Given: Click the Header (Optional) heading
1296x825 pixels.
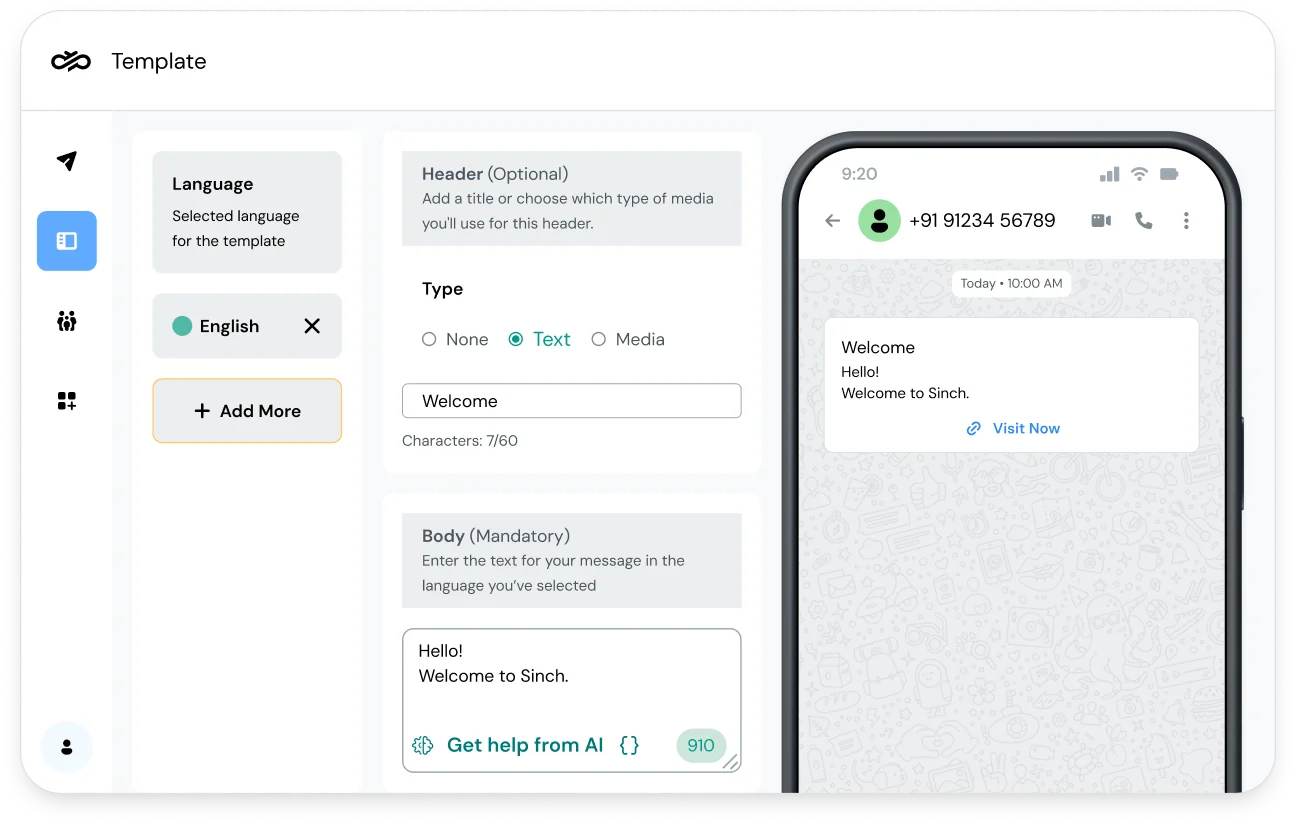Looking at the screenshot, I should (x=495, y=174).
